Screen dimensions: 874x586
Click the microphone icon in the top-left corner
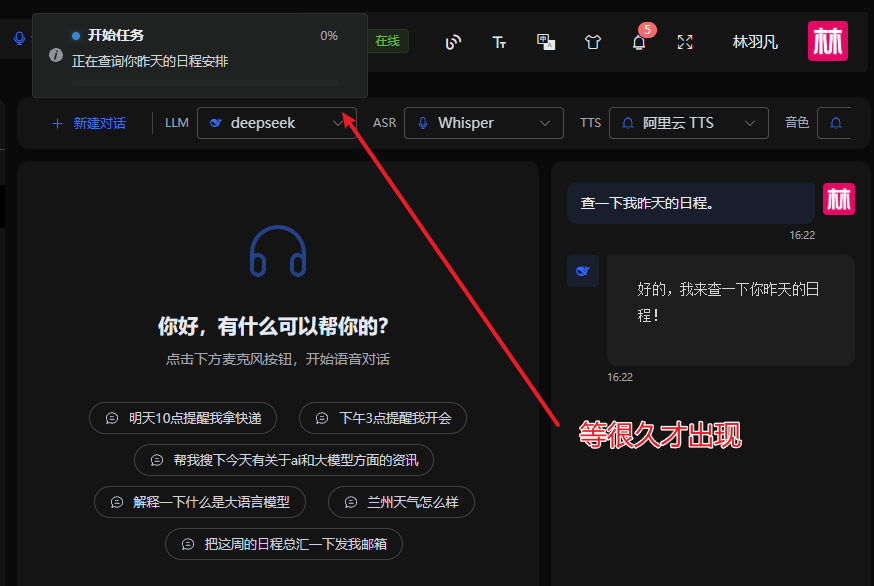tap(19, 38)
